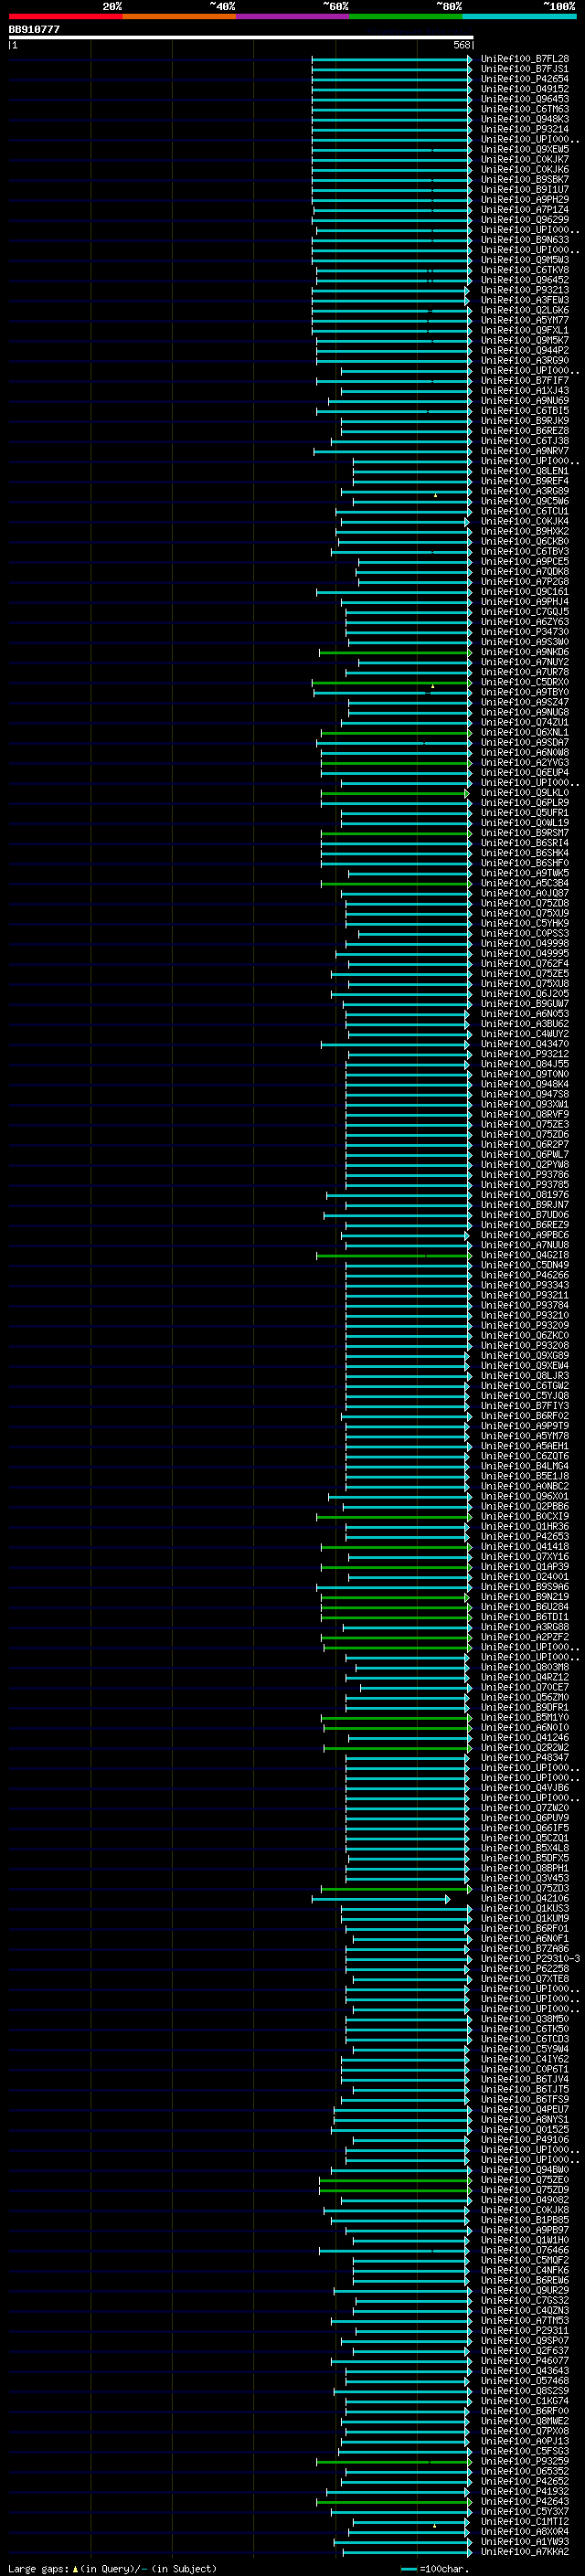Click the yellow gap marker on UniRef100_C1MTI2 row
The height and width of the screenshot is (2576, 585).
tap(434, 2525)
